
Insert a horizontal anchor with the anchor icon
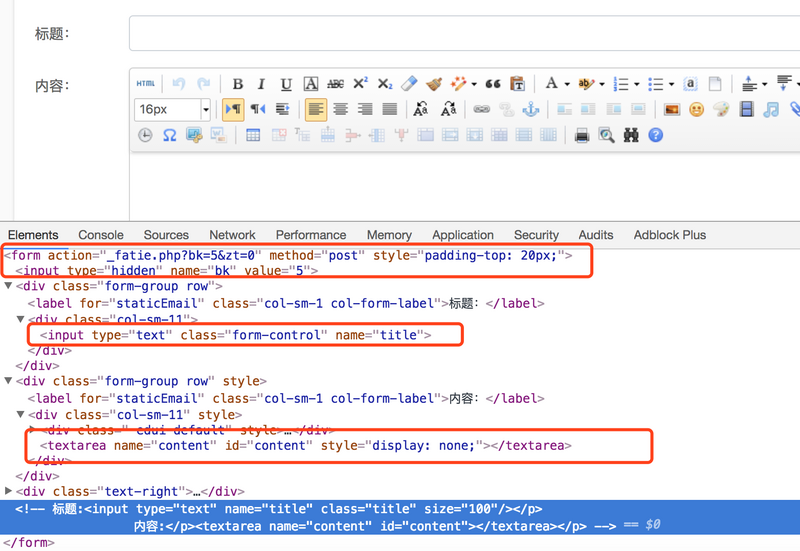pos(531,109)
